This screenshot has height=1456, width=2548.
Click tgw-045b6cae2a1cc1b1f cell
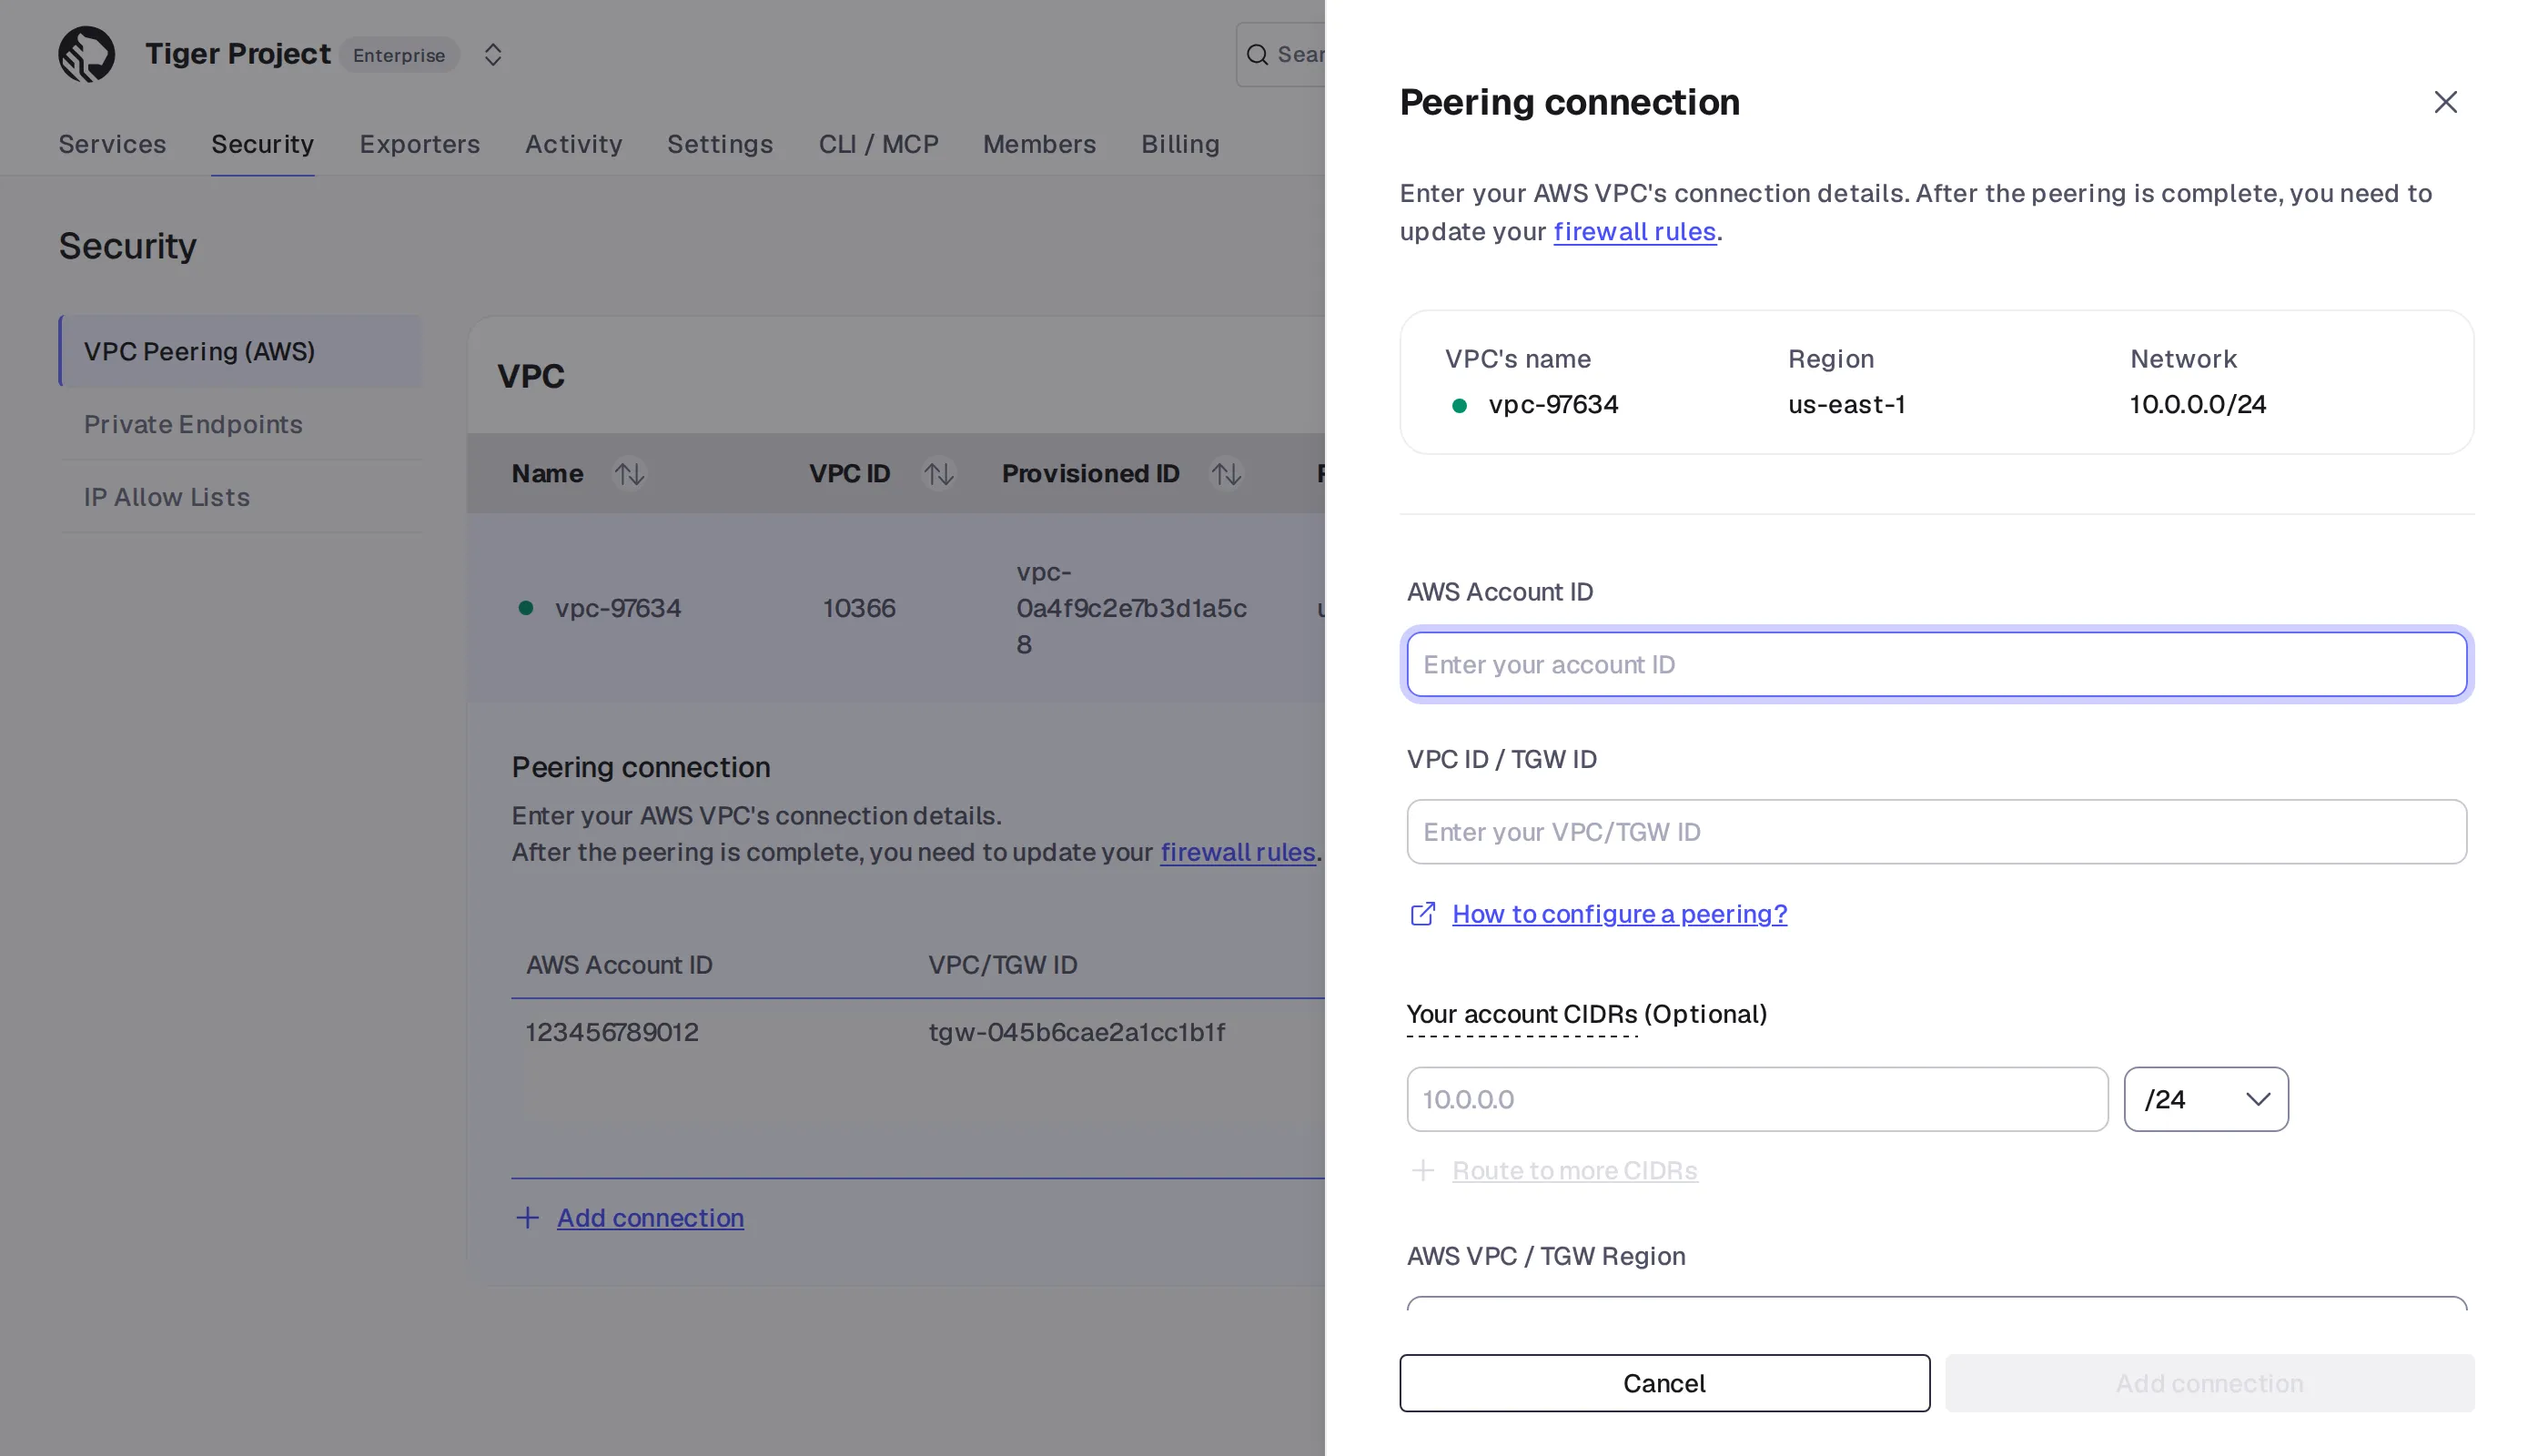click(x=1076, y=1032)
